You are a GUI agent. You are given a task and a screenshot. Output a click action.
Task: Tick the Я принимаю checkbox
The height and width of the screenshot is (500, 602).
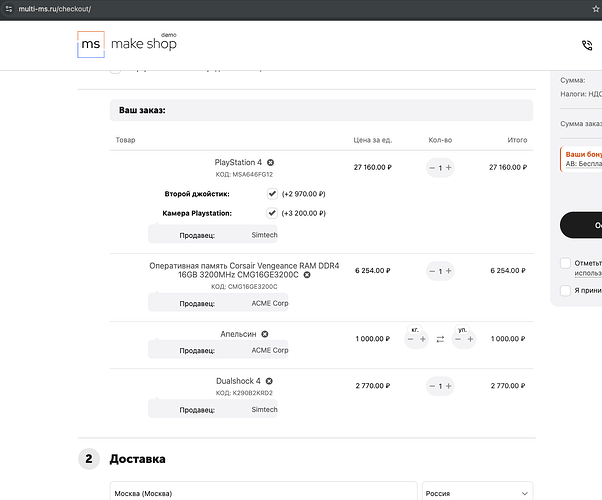(565, 290)
